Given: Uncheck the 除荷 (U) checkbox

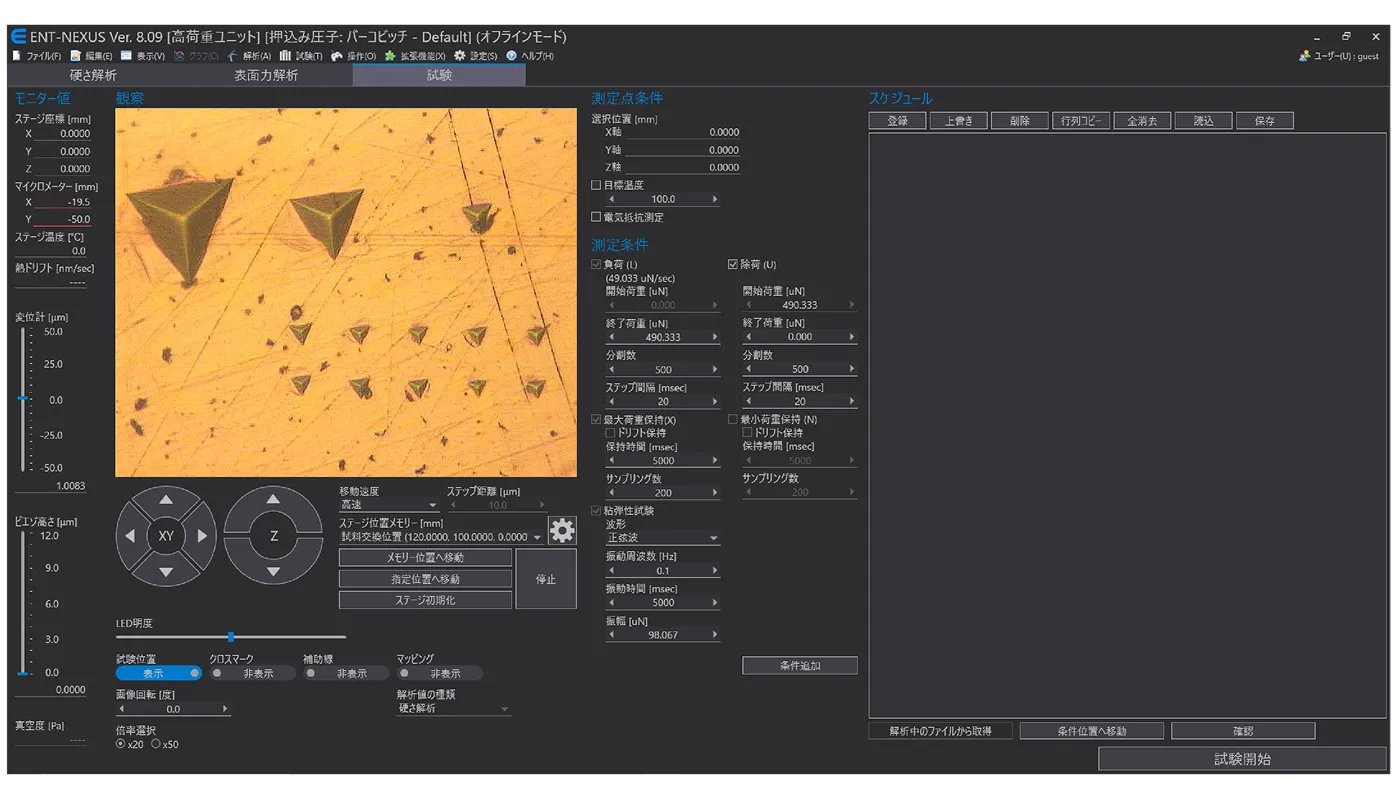Looking at the screenshot, I should tap(733, 264).
